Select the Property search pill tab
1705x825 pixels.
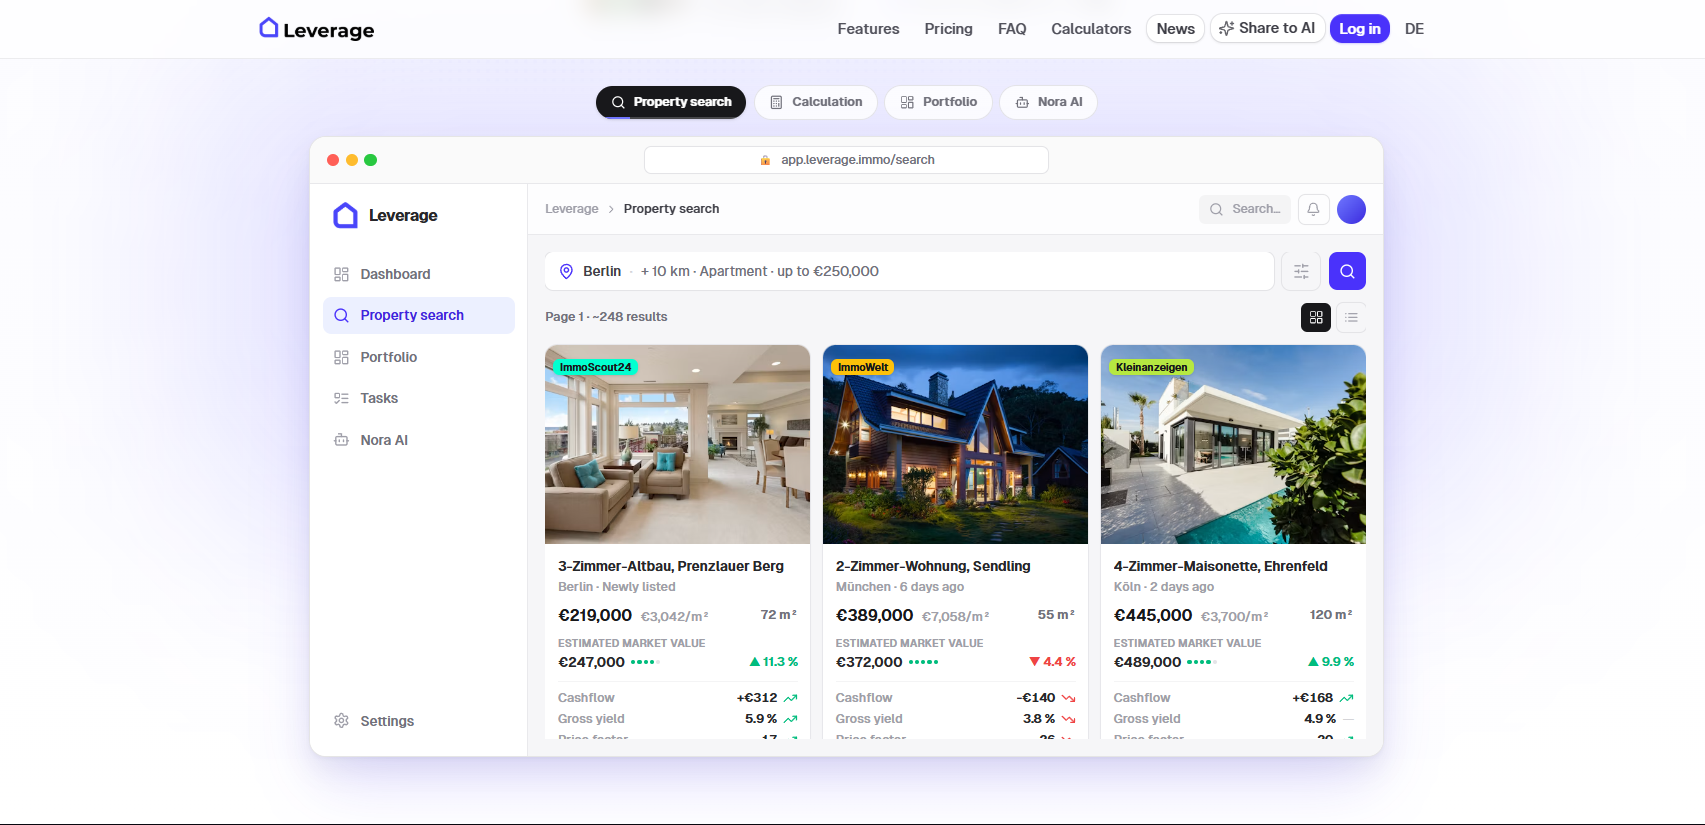671,102
